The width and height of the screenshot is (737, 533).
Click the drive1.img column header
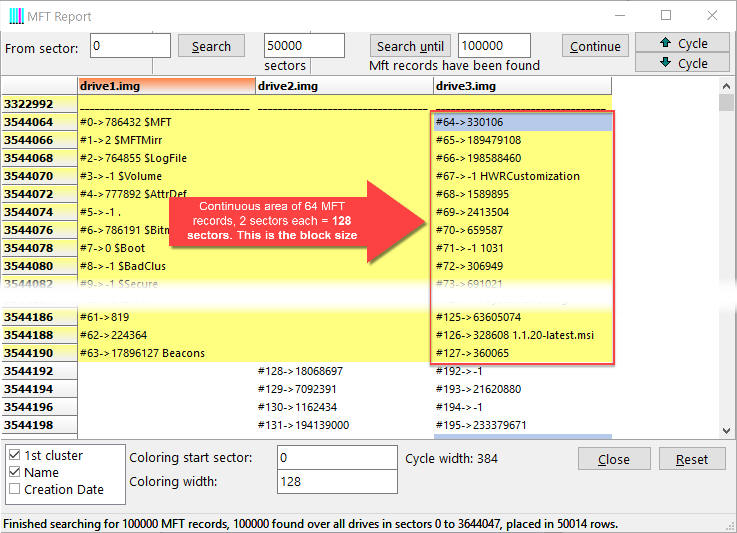[x=167, y=86]
